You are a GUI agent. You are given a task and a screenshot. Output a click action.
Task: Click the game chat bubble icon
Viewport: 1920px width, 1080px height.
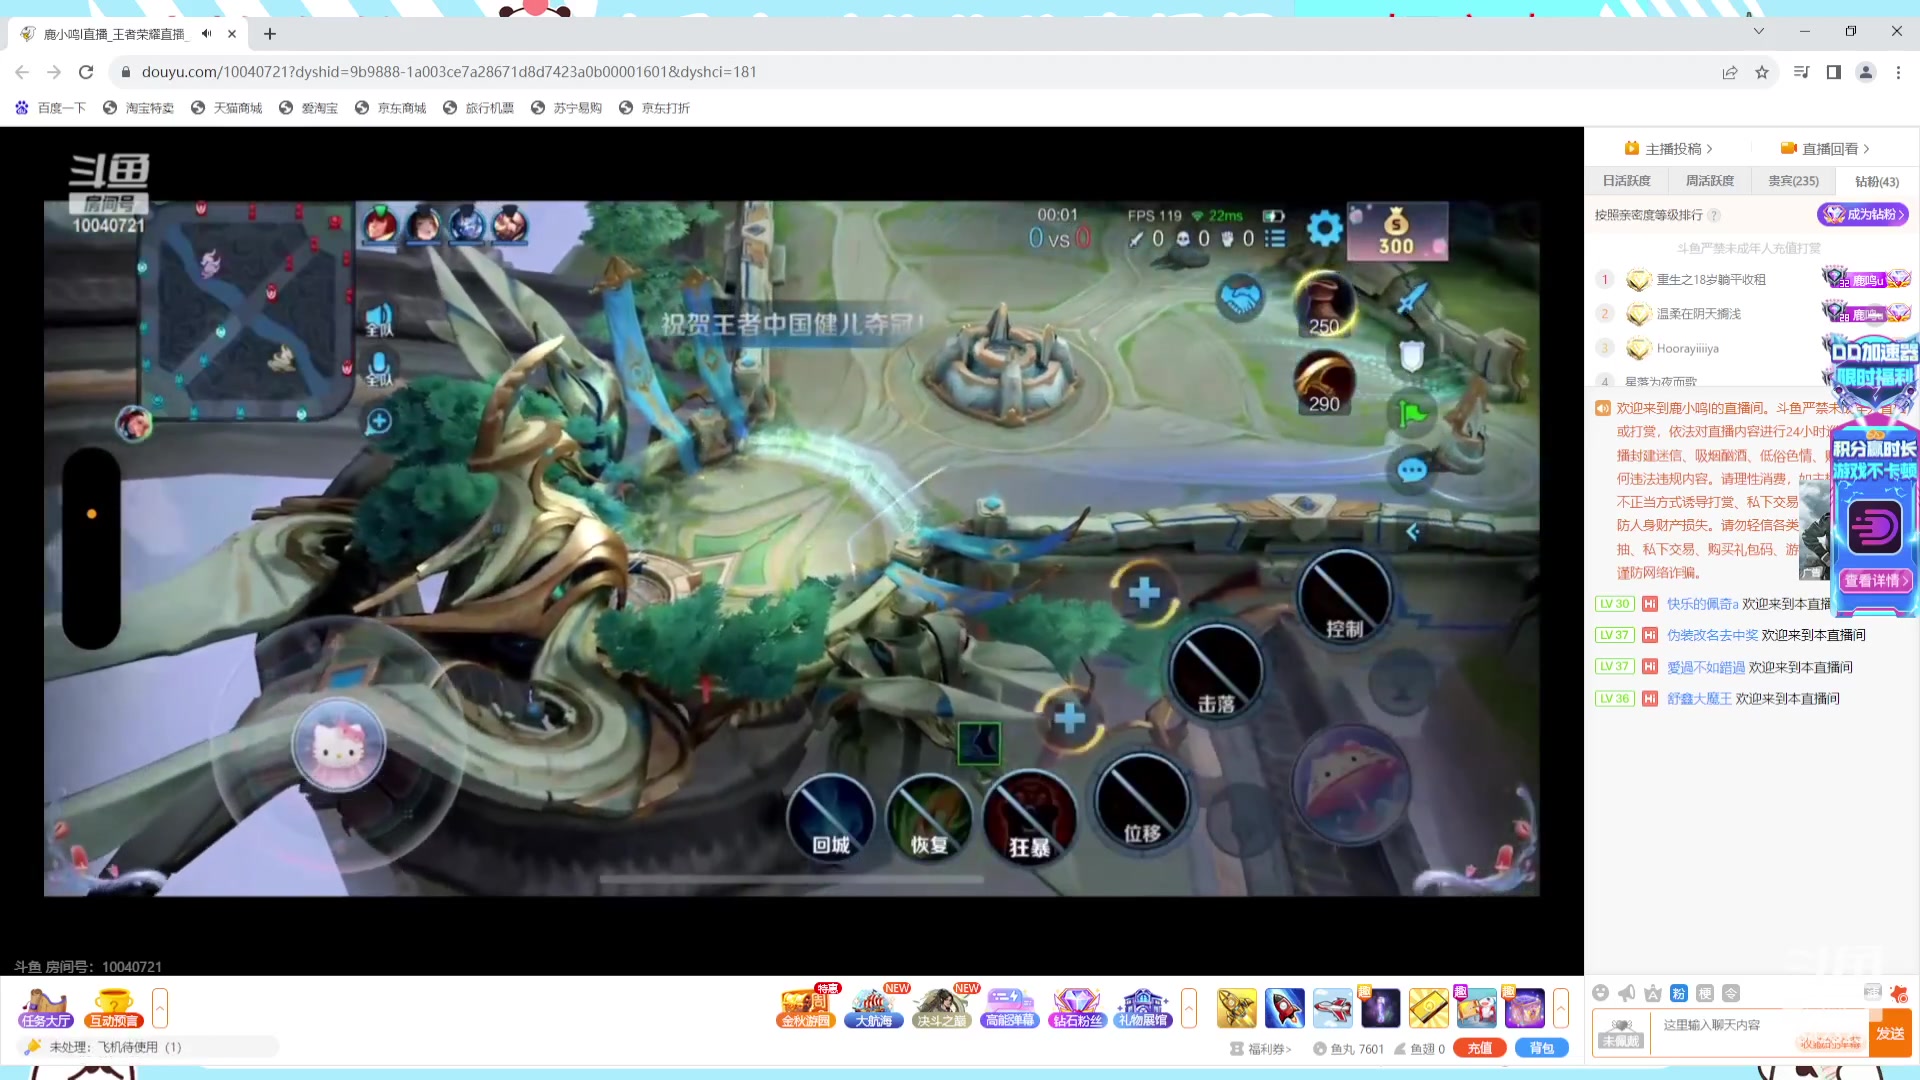tap(1411, 470)
